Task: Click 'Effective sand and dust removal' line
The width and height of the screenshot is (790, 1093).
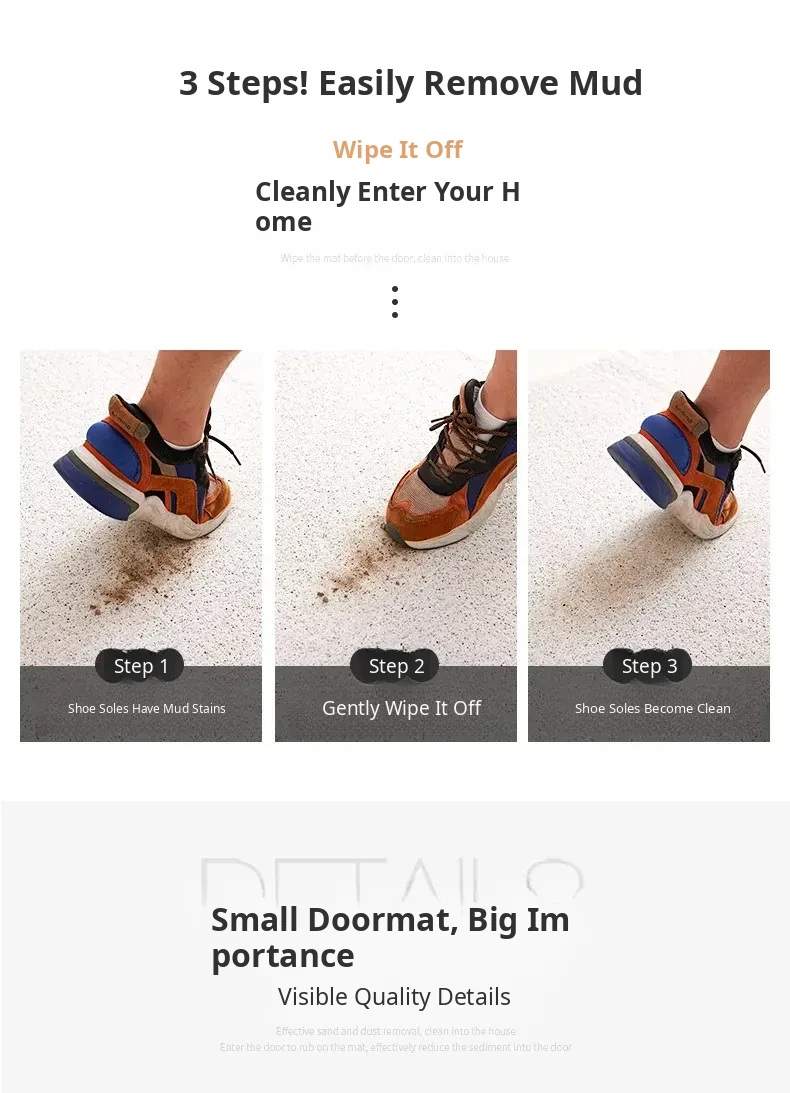Action: tap(396, 1031)
